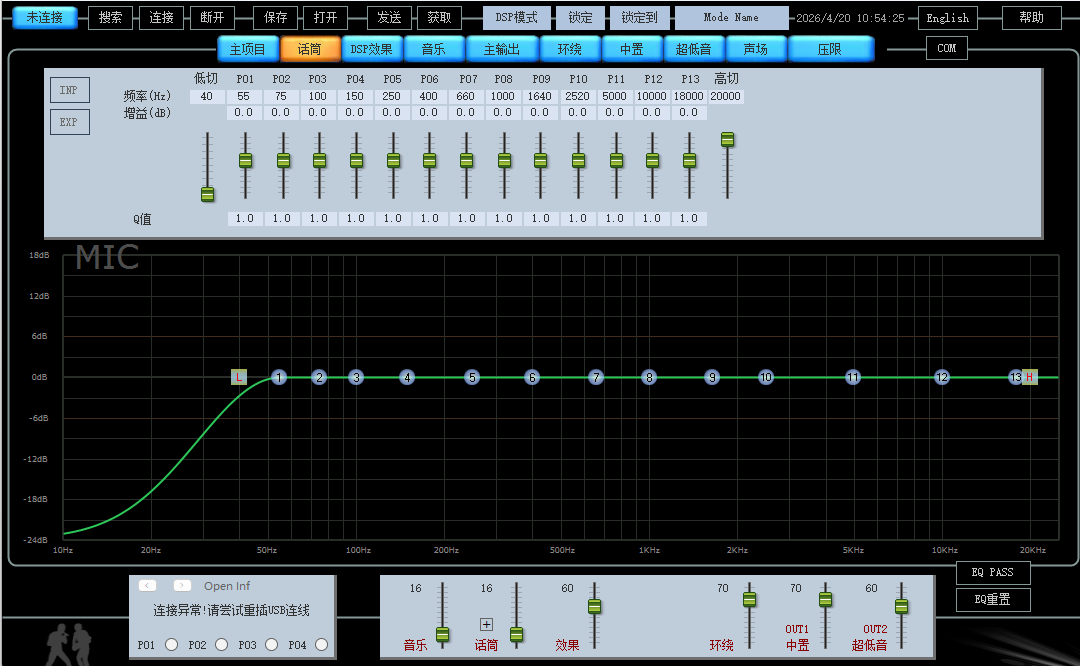
Task: Select the P03 preset radio button
Action: click(x=272, y=645)
